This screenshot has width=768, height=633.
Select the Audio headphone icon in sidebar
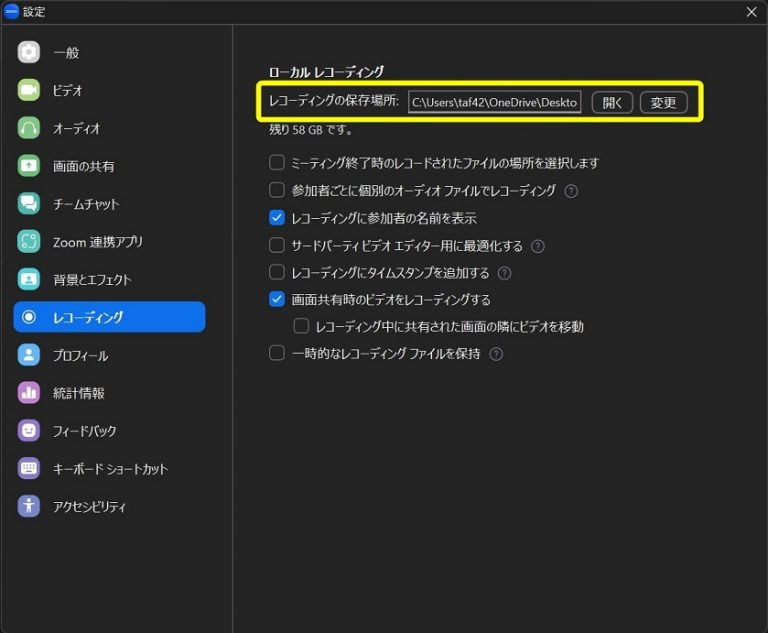(x=29, y=129)
